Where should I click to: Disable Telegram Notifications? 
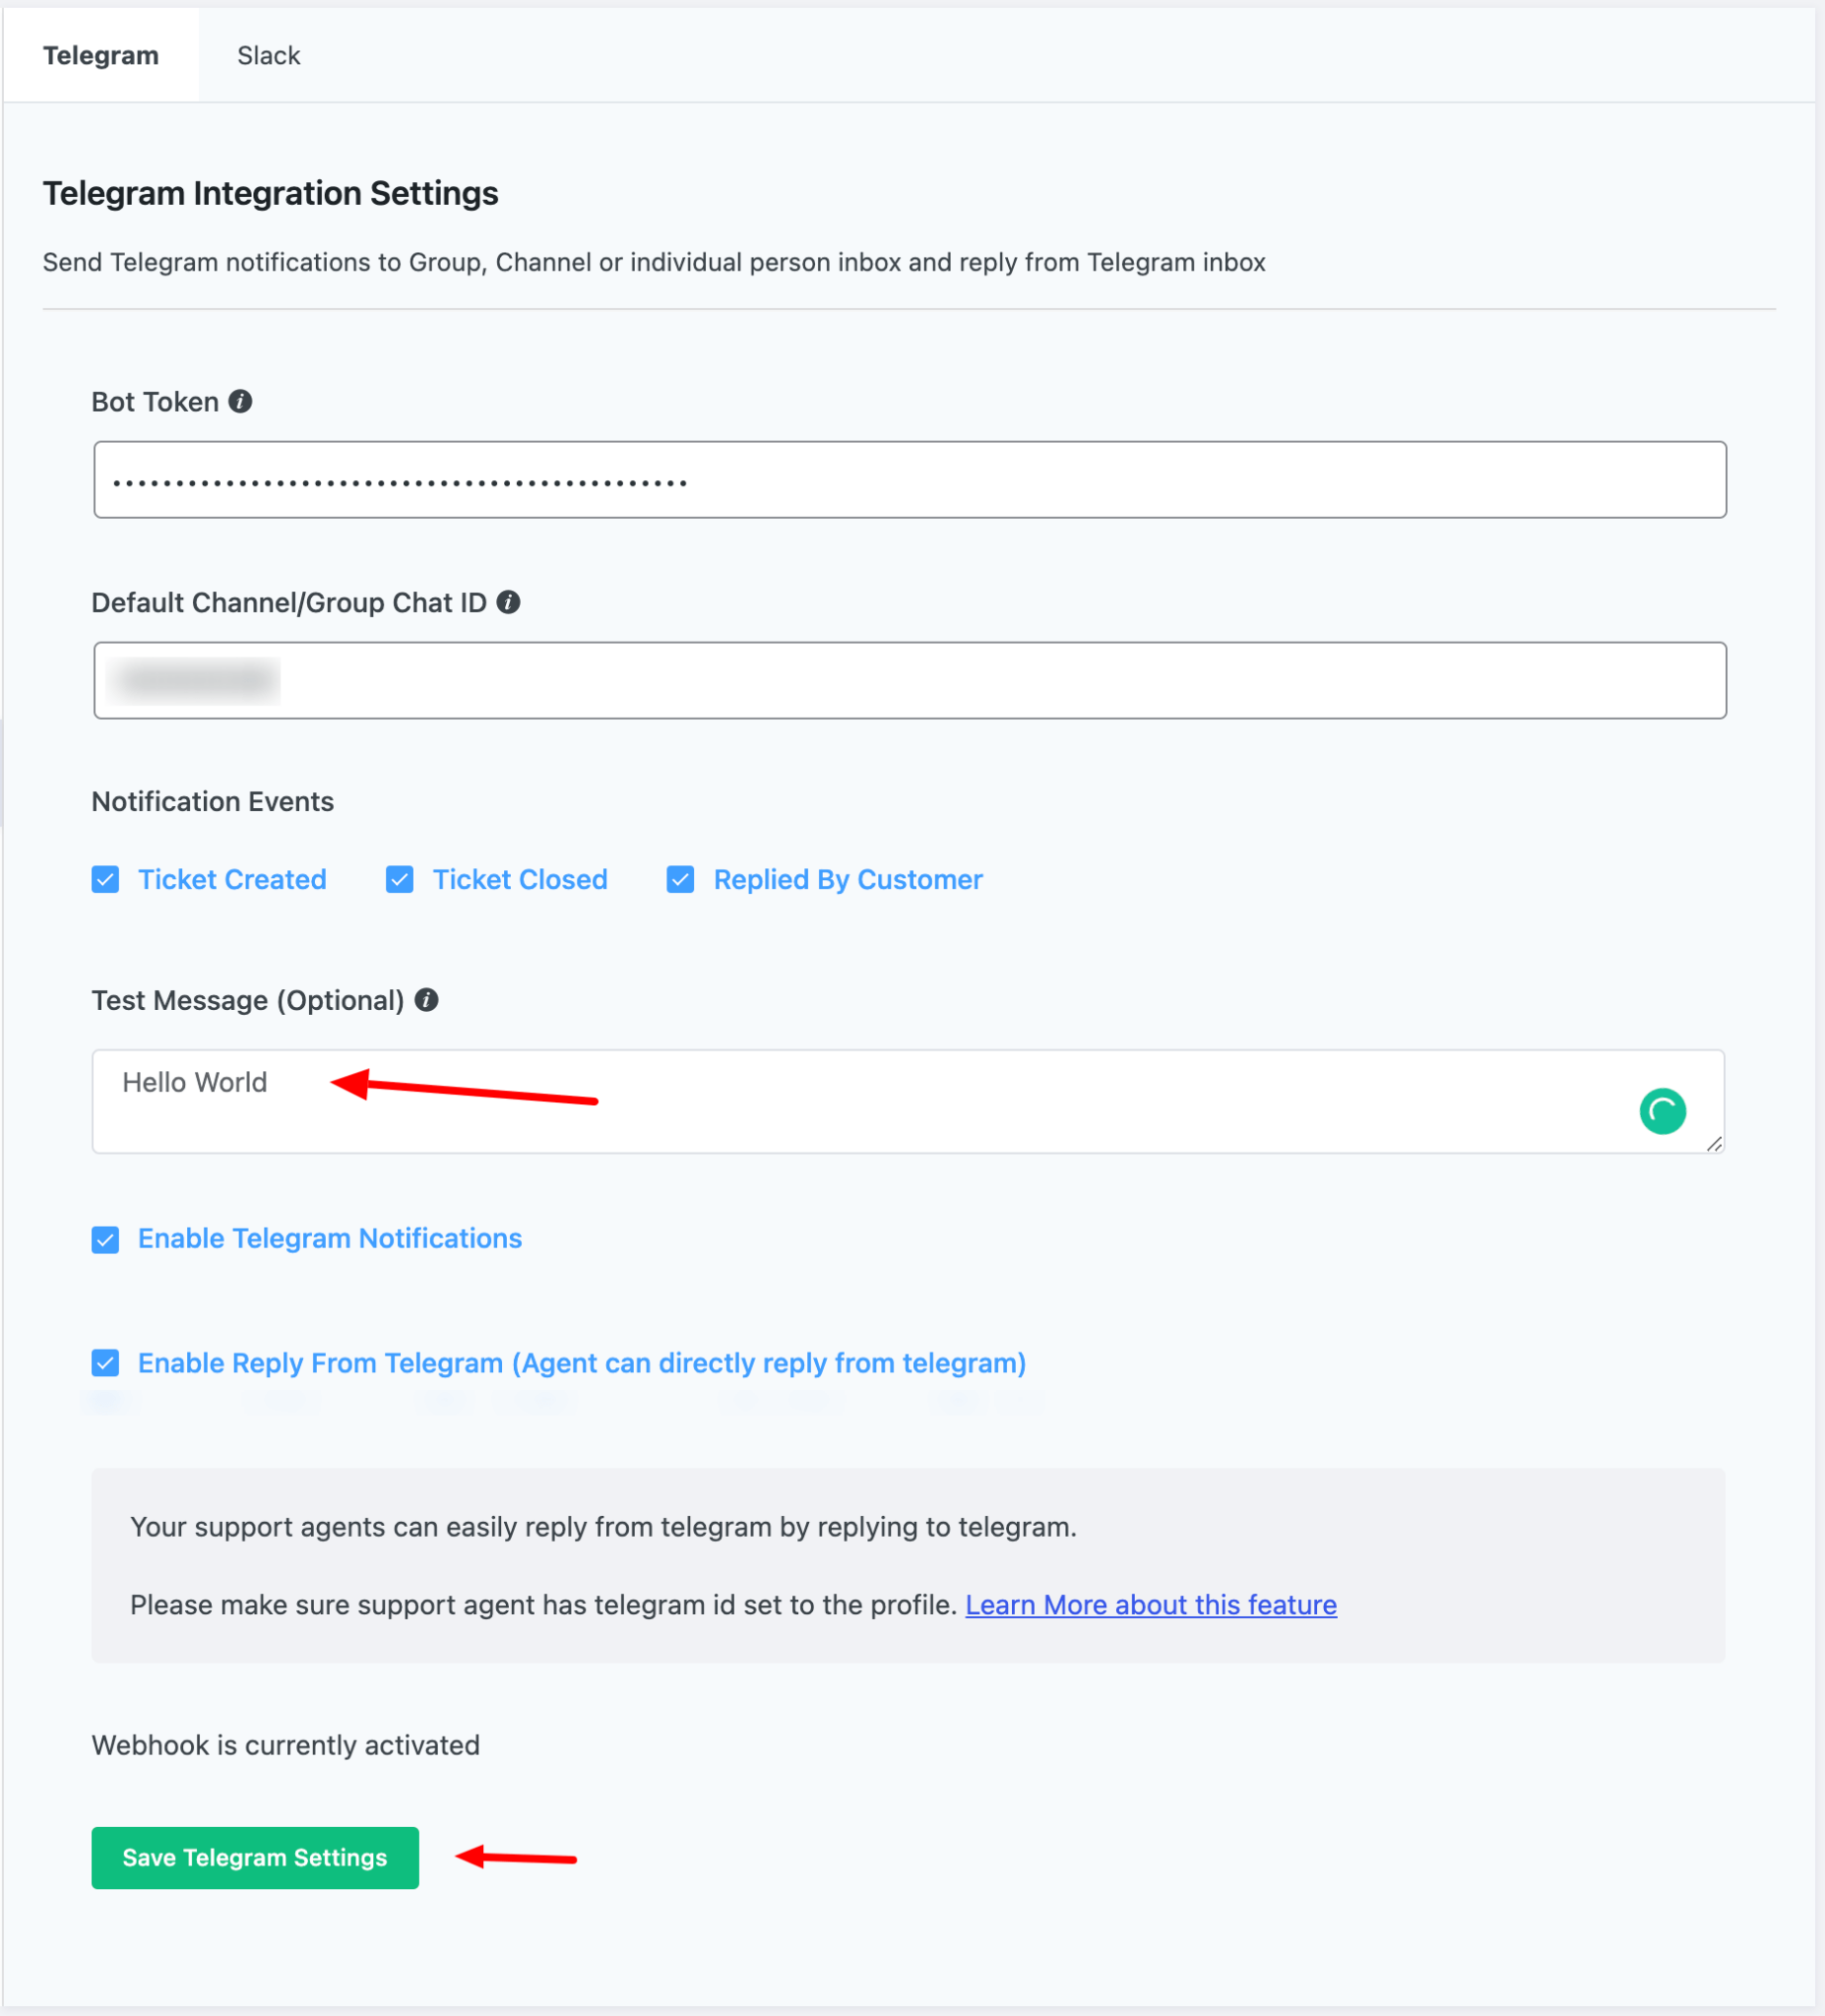105,1239
